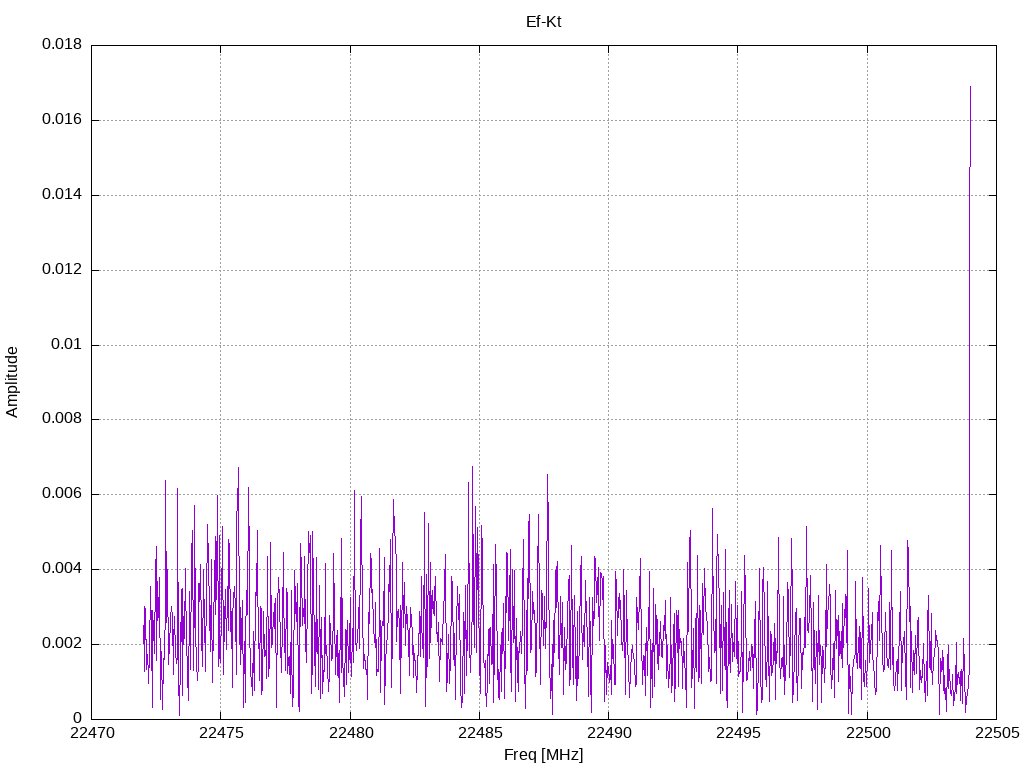This screenshot has height=768, width=1024.
Task: Select the 22490 x-axis tick label
Action: (x=608, y=733)
